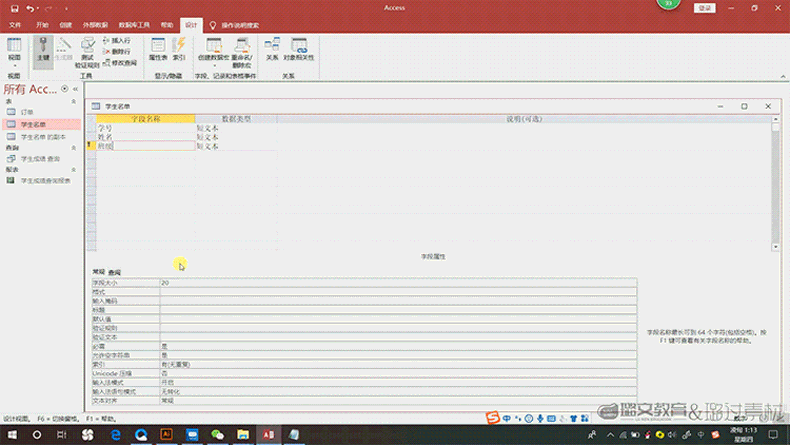This screenshot has width=790, height=445.
Task: Click the Windows Start button
Action: (12, 434)
